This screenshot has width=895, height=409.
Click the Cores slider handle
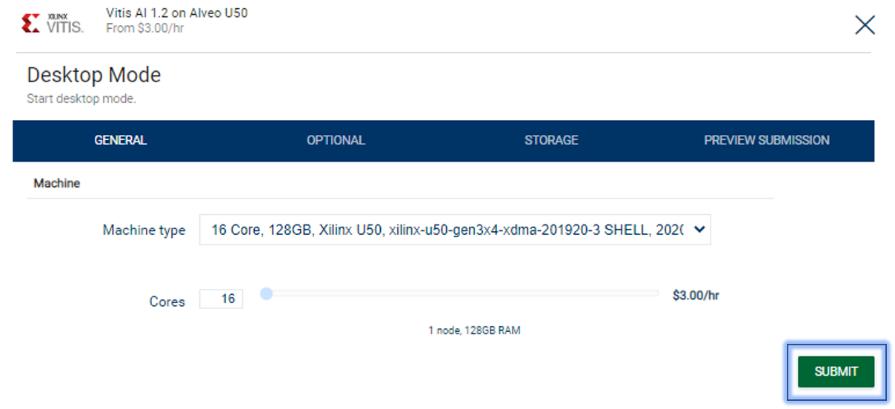coord(266,294)
